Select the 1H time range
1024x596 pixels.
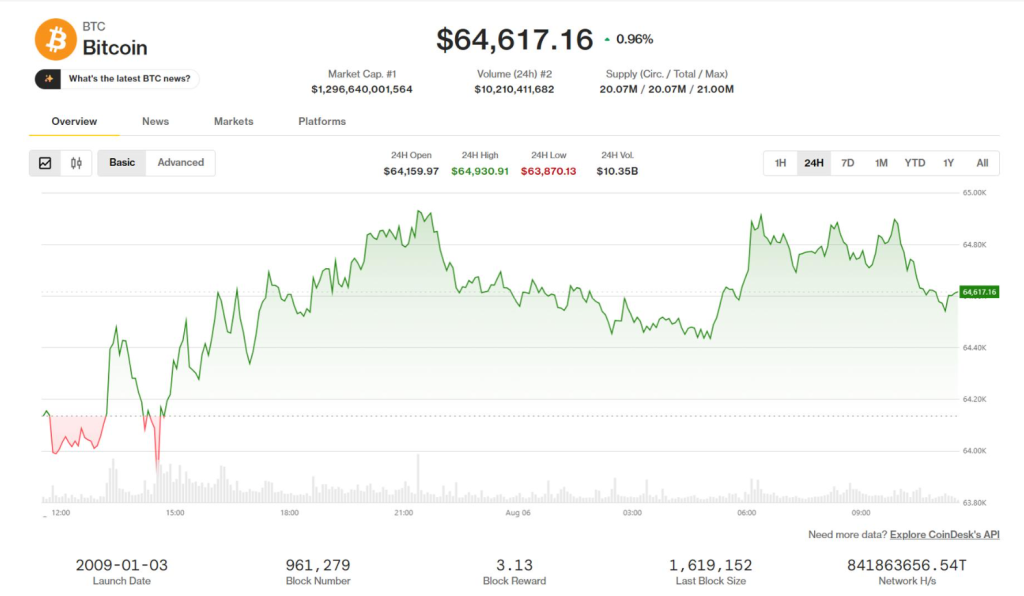pos(780,163)
